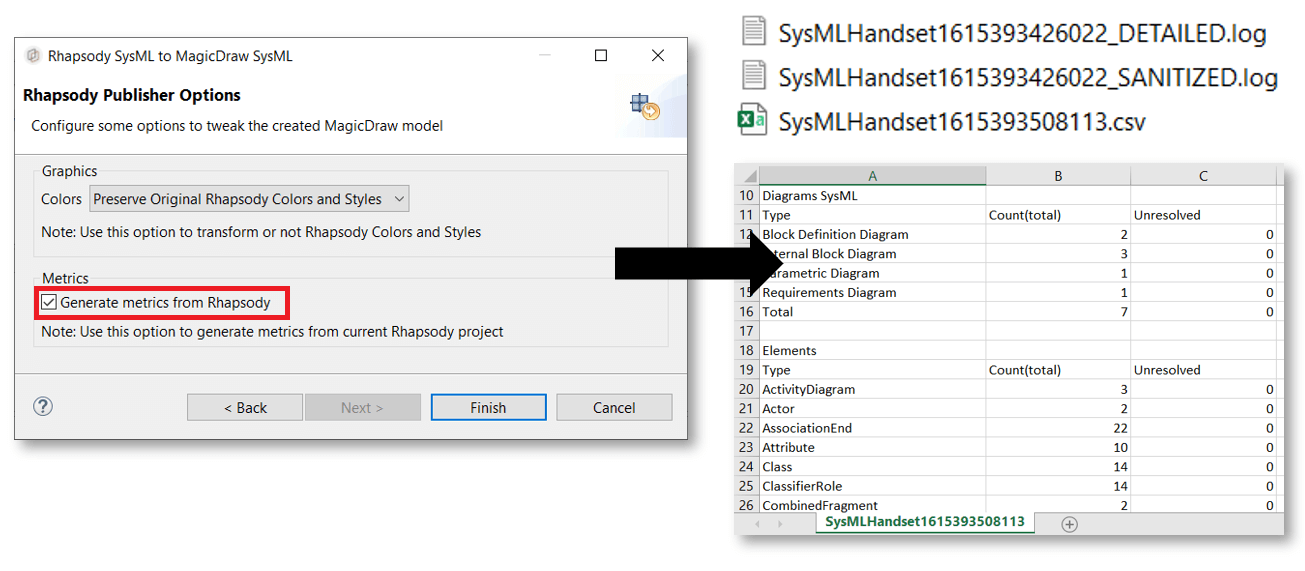Close the Rhapsody SysML dialog

(x=658, y=56)
